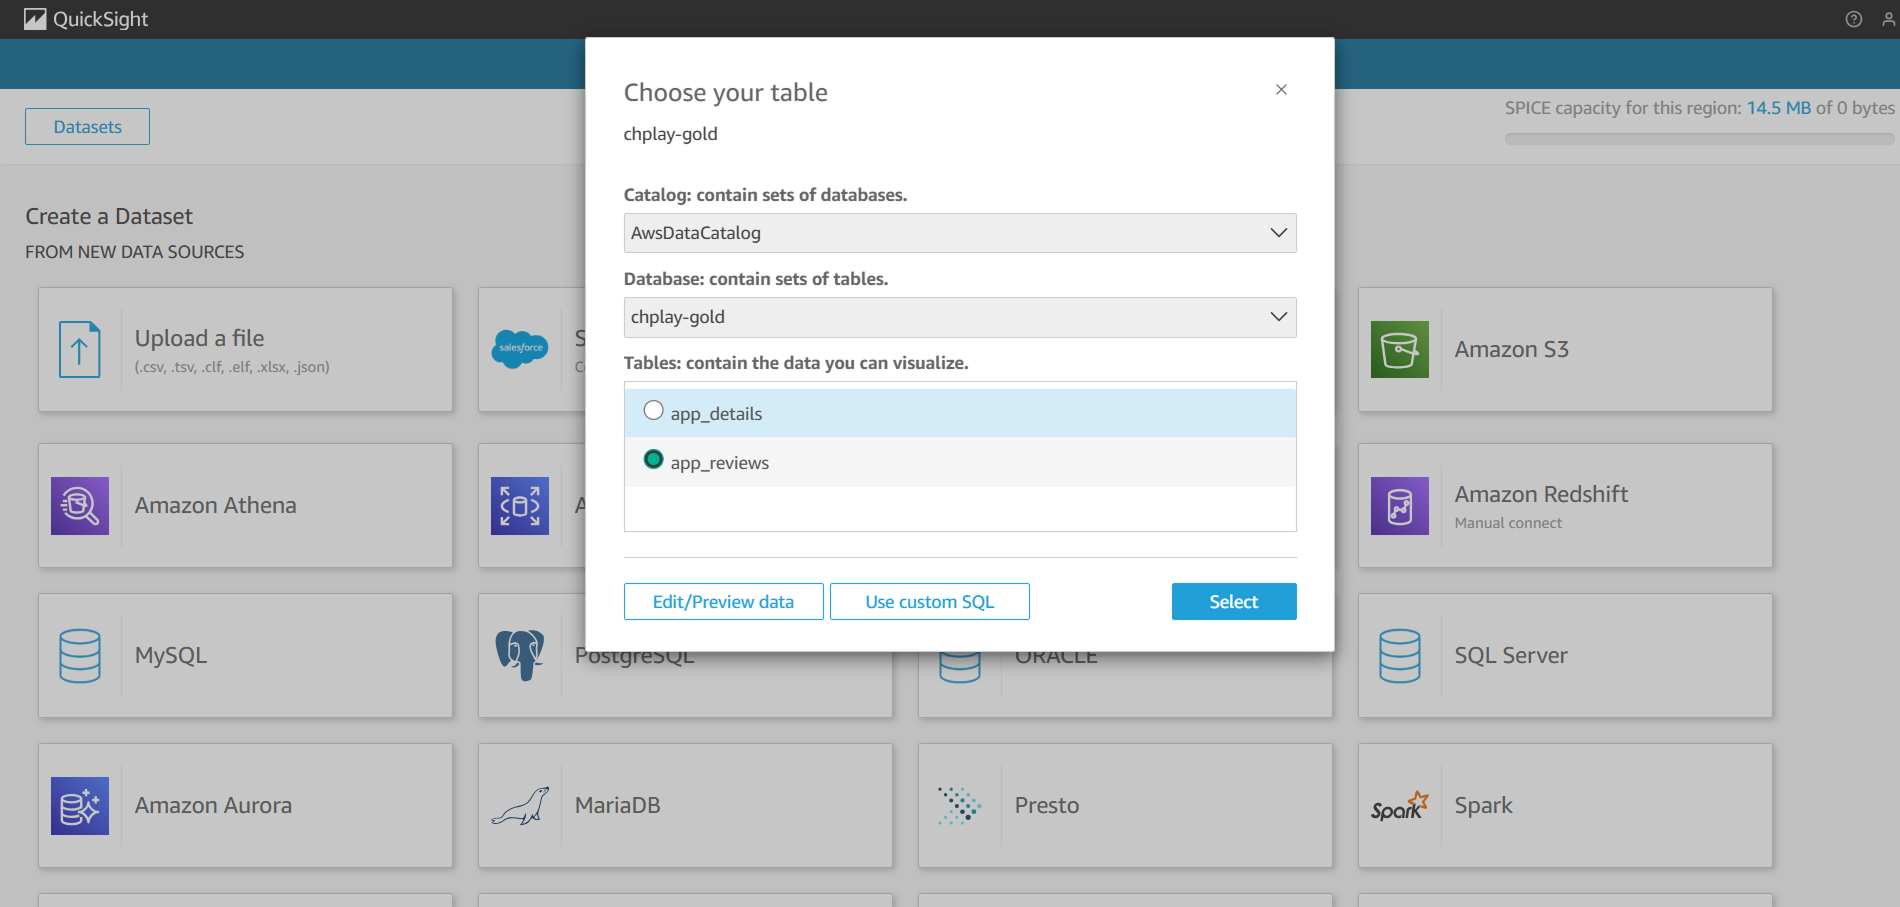Open the Amazon Athena data source icon
Image resolution: width=1900 pixels, height=907 pixels.
click(x=80, y=506)
